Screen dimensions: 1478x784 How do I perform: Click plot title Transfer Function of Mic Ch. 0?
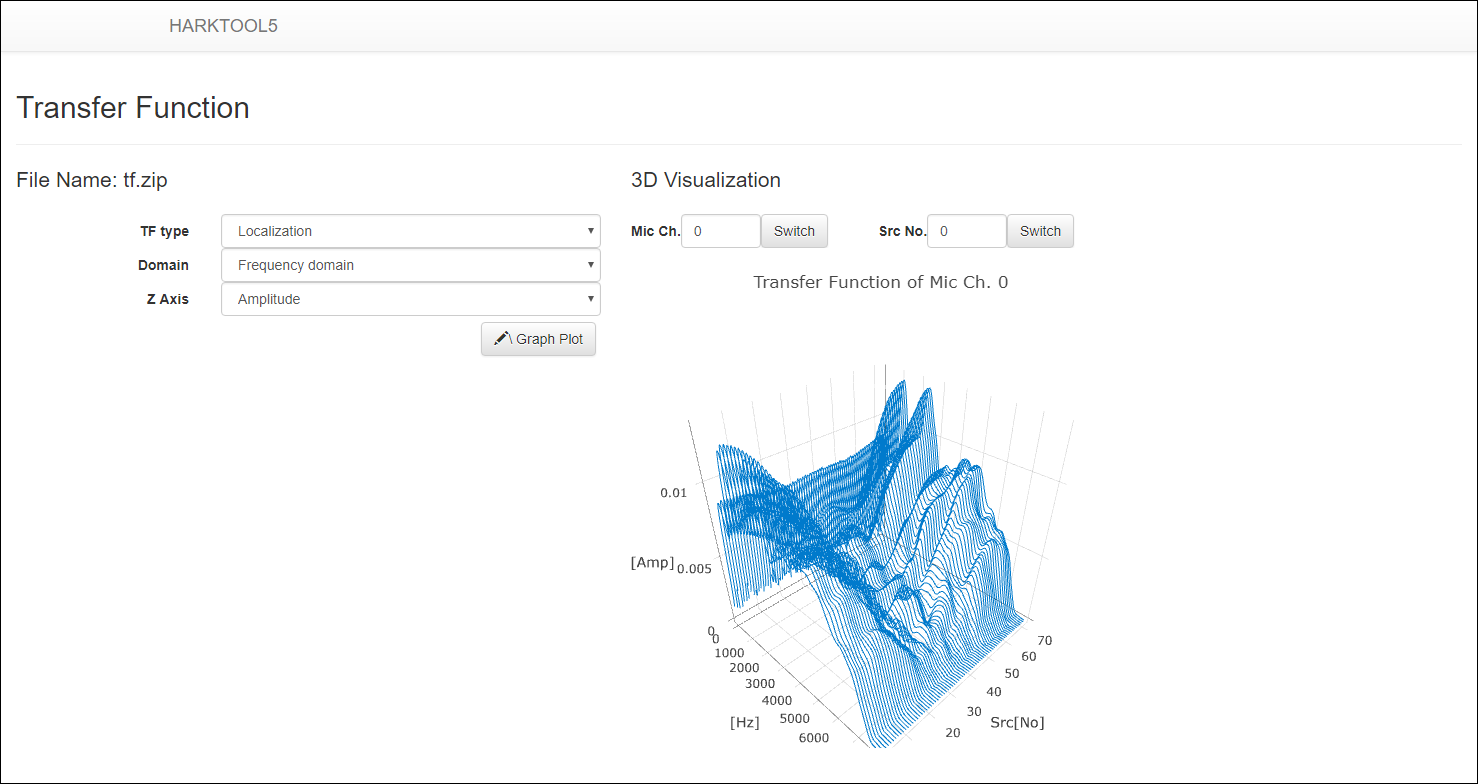coord(880,282)
